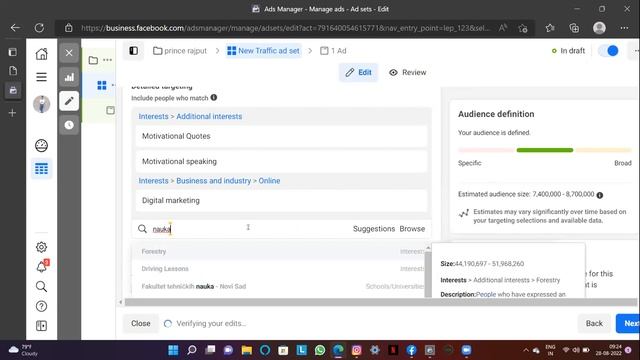Viewport: 640px width, 360px height.
Task: Click the toggle panel icon at sidebar bottom
Action: pyautogui.click(x=41, y=326)
